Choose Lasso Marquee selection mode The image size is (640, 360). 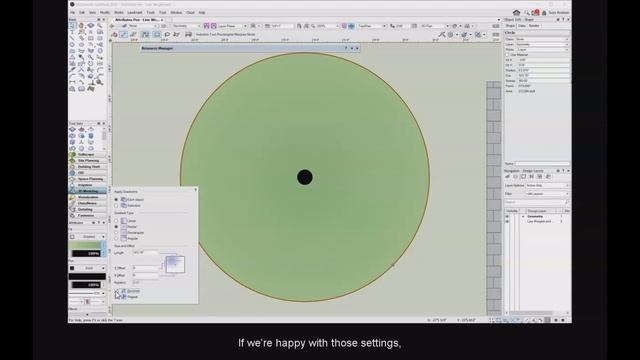coord(167,35)
